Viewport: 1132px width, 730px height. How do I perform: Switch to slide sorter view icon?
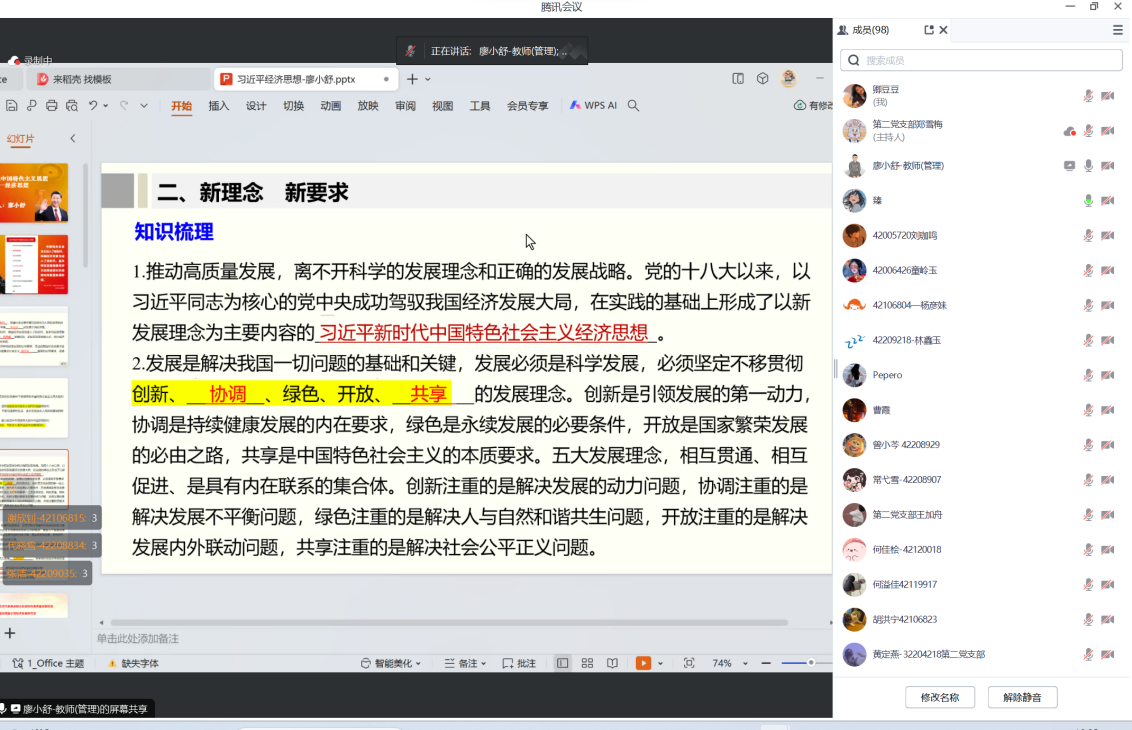587,663
